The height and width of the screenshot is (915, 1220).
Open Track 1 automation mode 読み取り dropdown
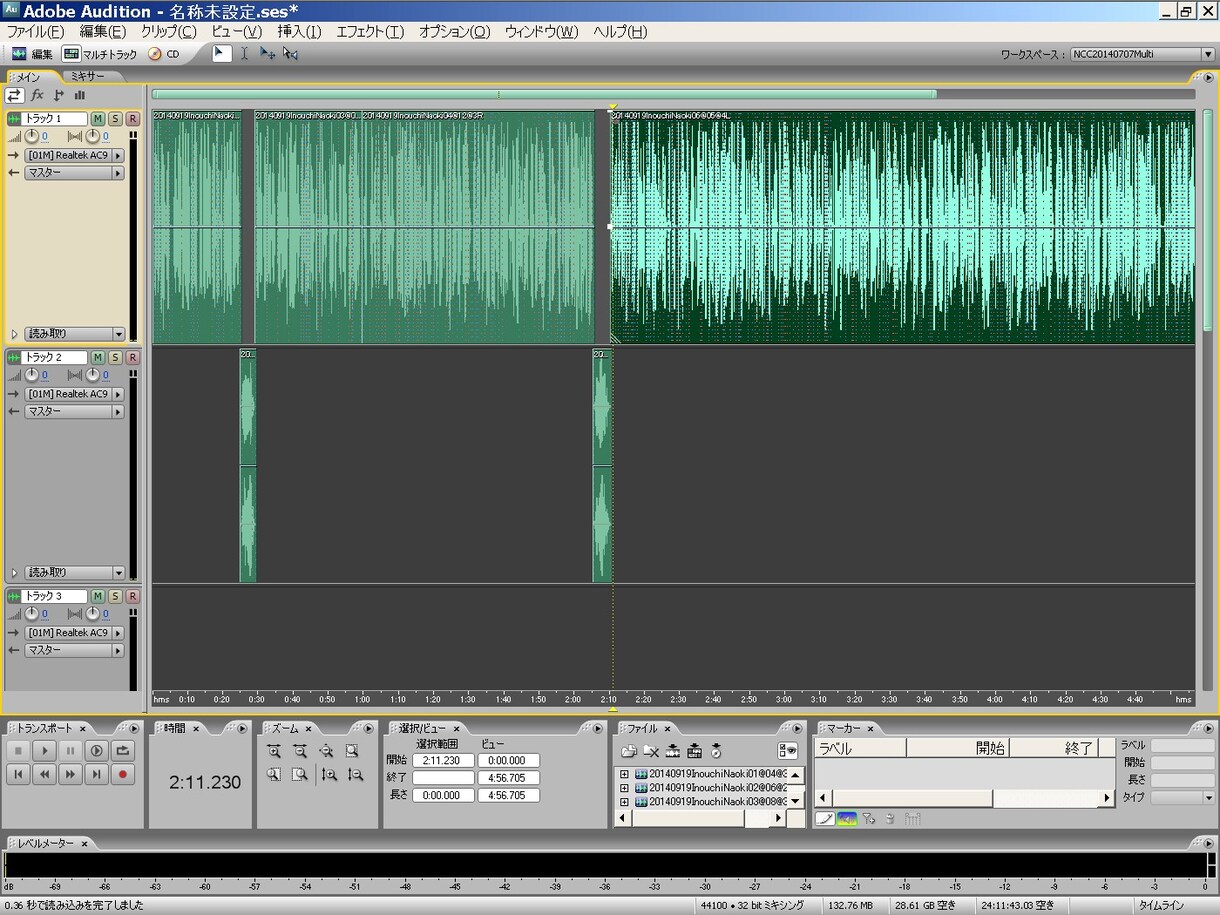click(x=74, y=334)
